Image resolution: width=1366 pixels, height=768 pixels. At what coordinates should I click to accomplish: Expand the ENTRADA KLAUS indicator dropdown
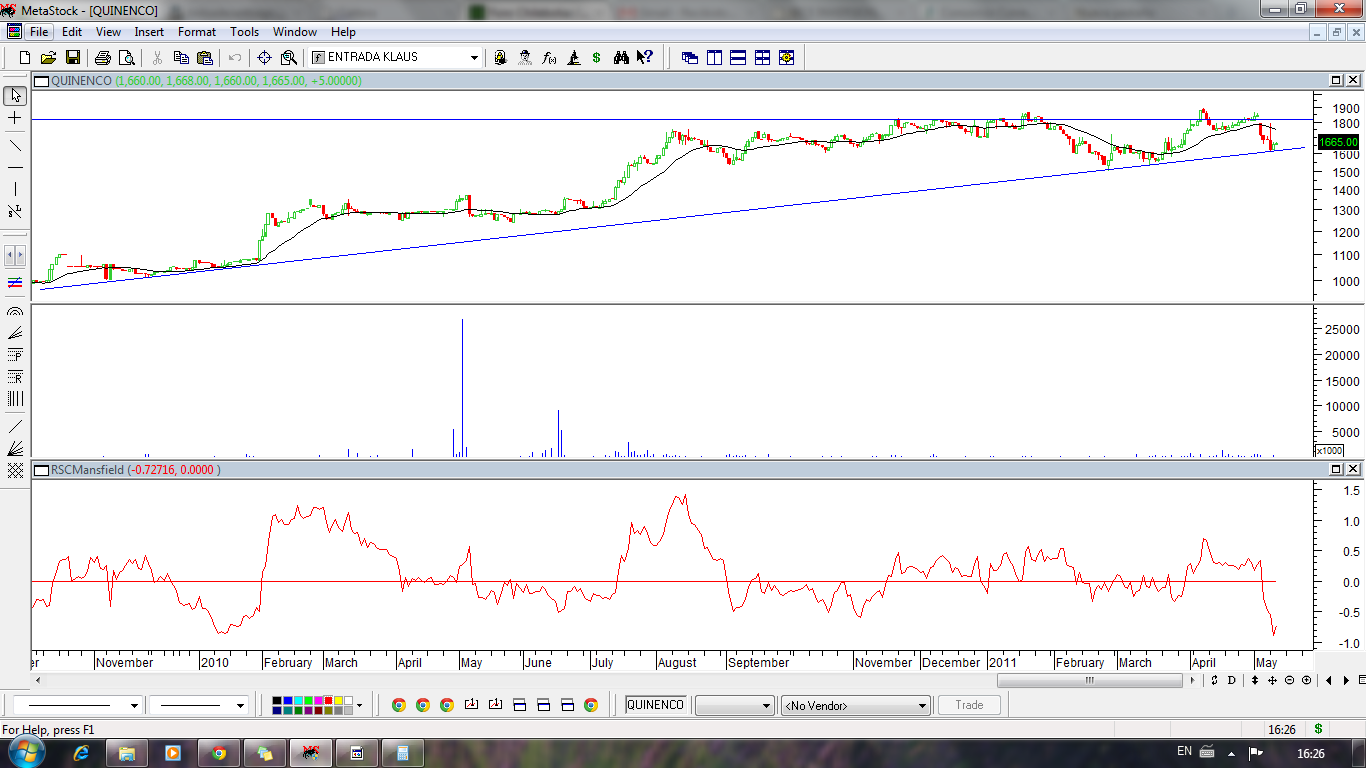pos(474,58)
